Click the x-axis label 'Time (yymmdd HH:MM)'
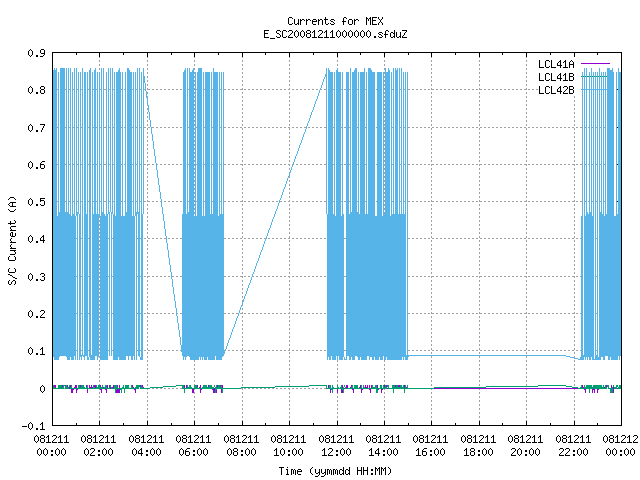The width and height of the screenshot is (640, 480). click(x=335, y=471)
